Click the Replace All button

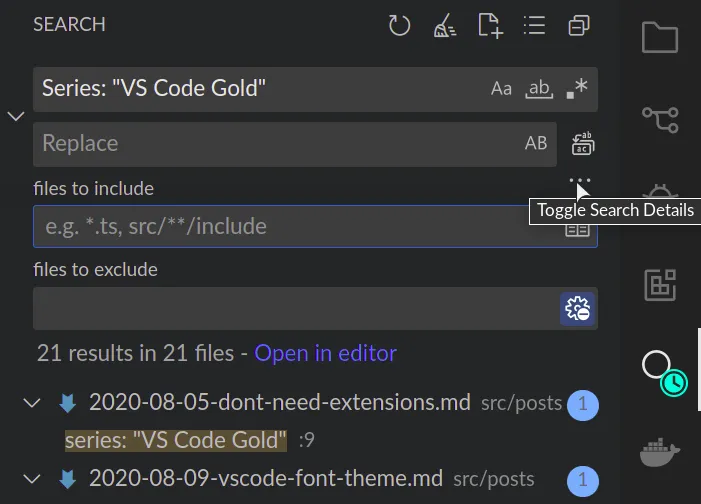(x=583, y=144)
